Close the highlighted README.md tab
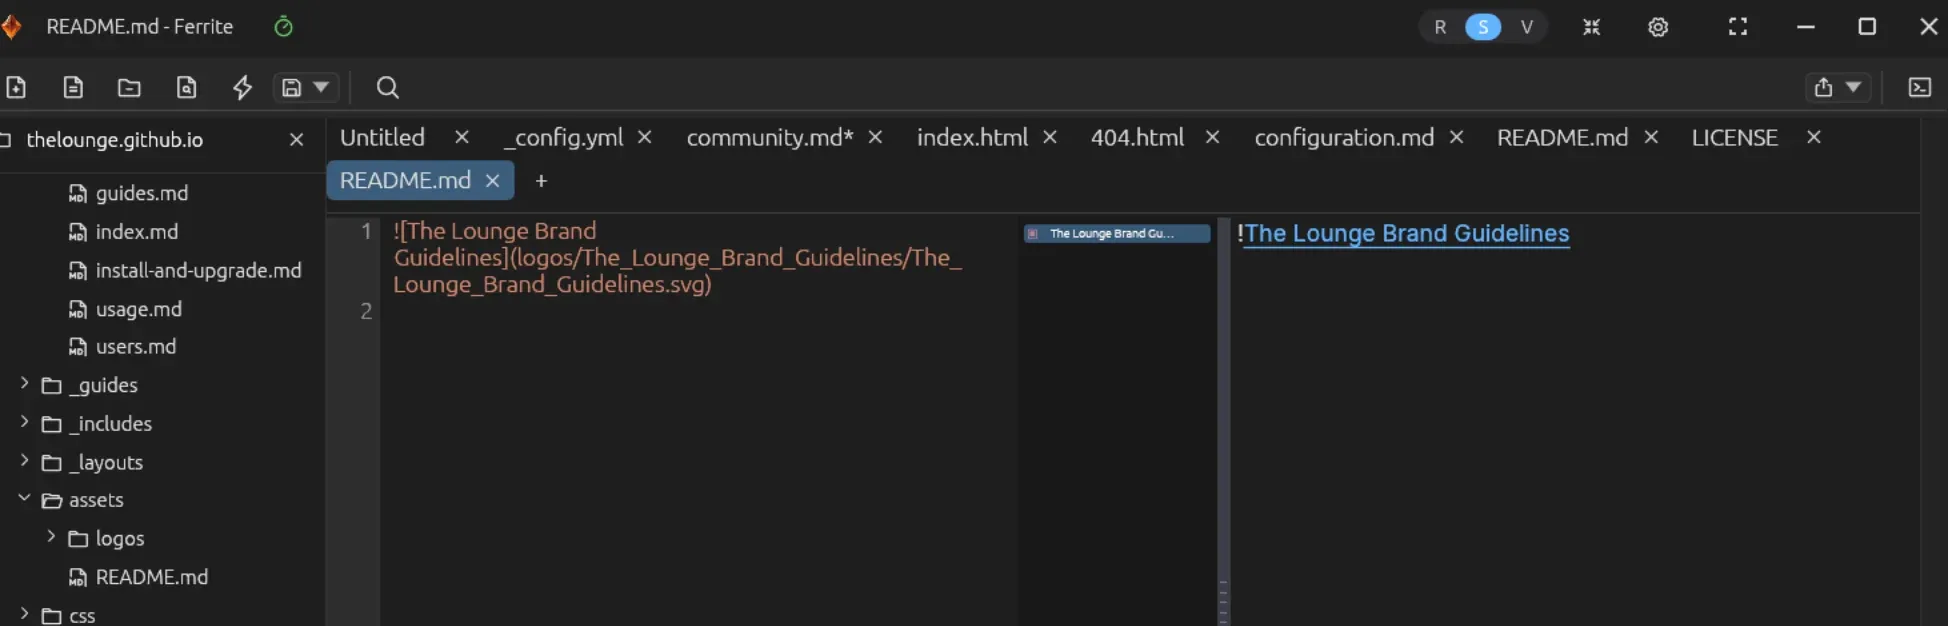The image size is (1948, 626). 492,181
